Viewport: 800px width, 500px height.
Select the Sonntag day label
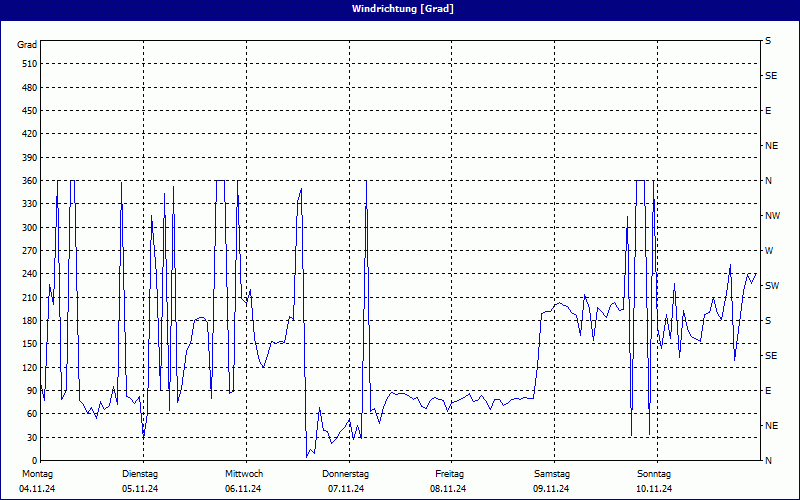point(654,473)
